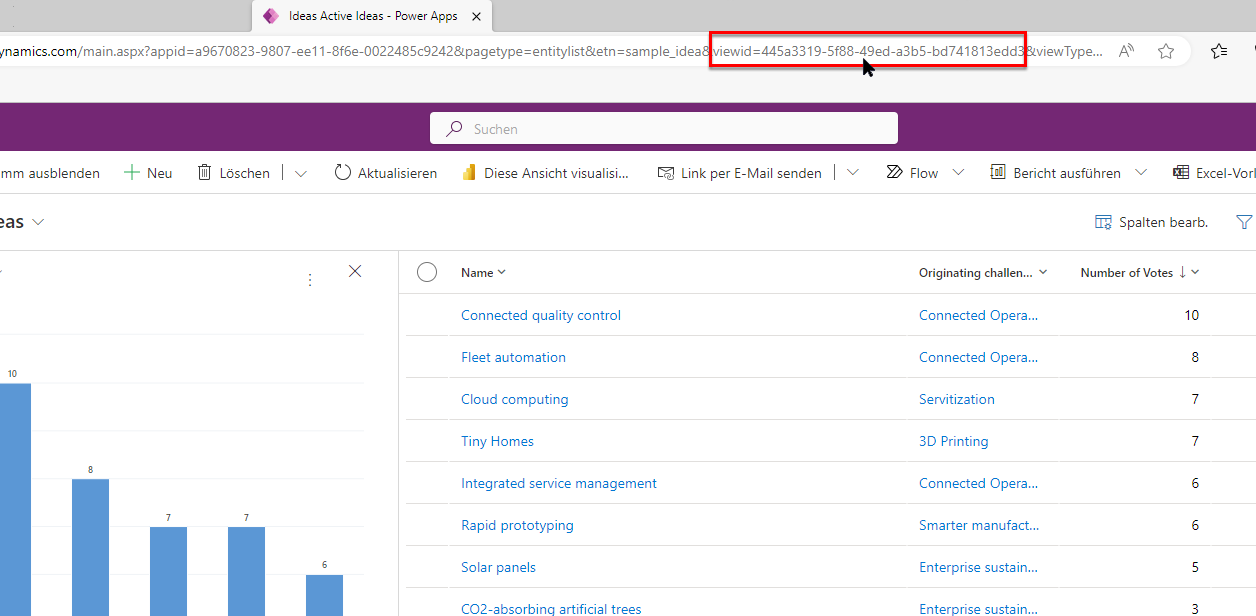Viewport: 1256px width, 616px height.
Task: Click the email link envelope icon
Action: (666, 173)
